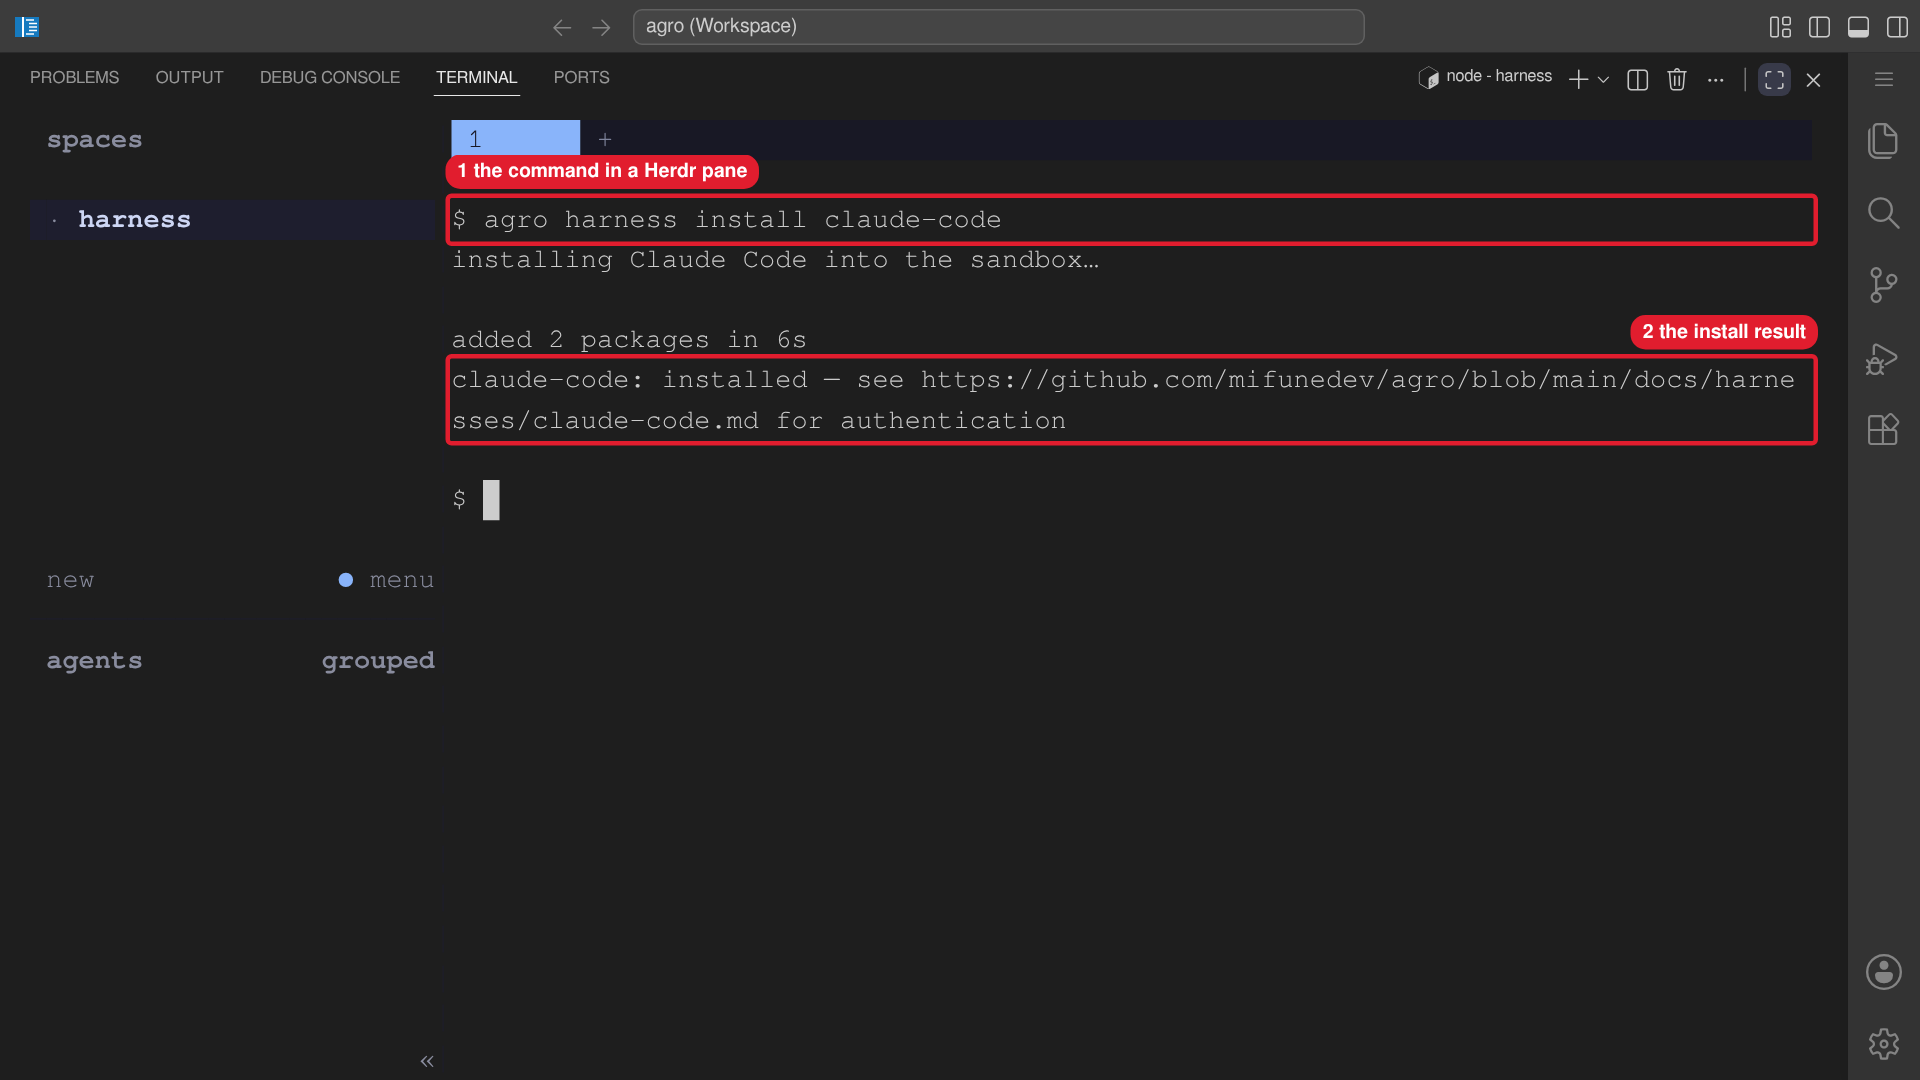Viewport: 1920px width, 1080px height.
Task: Select the TERMINAL tab
Action: click(x=476, y=77)
